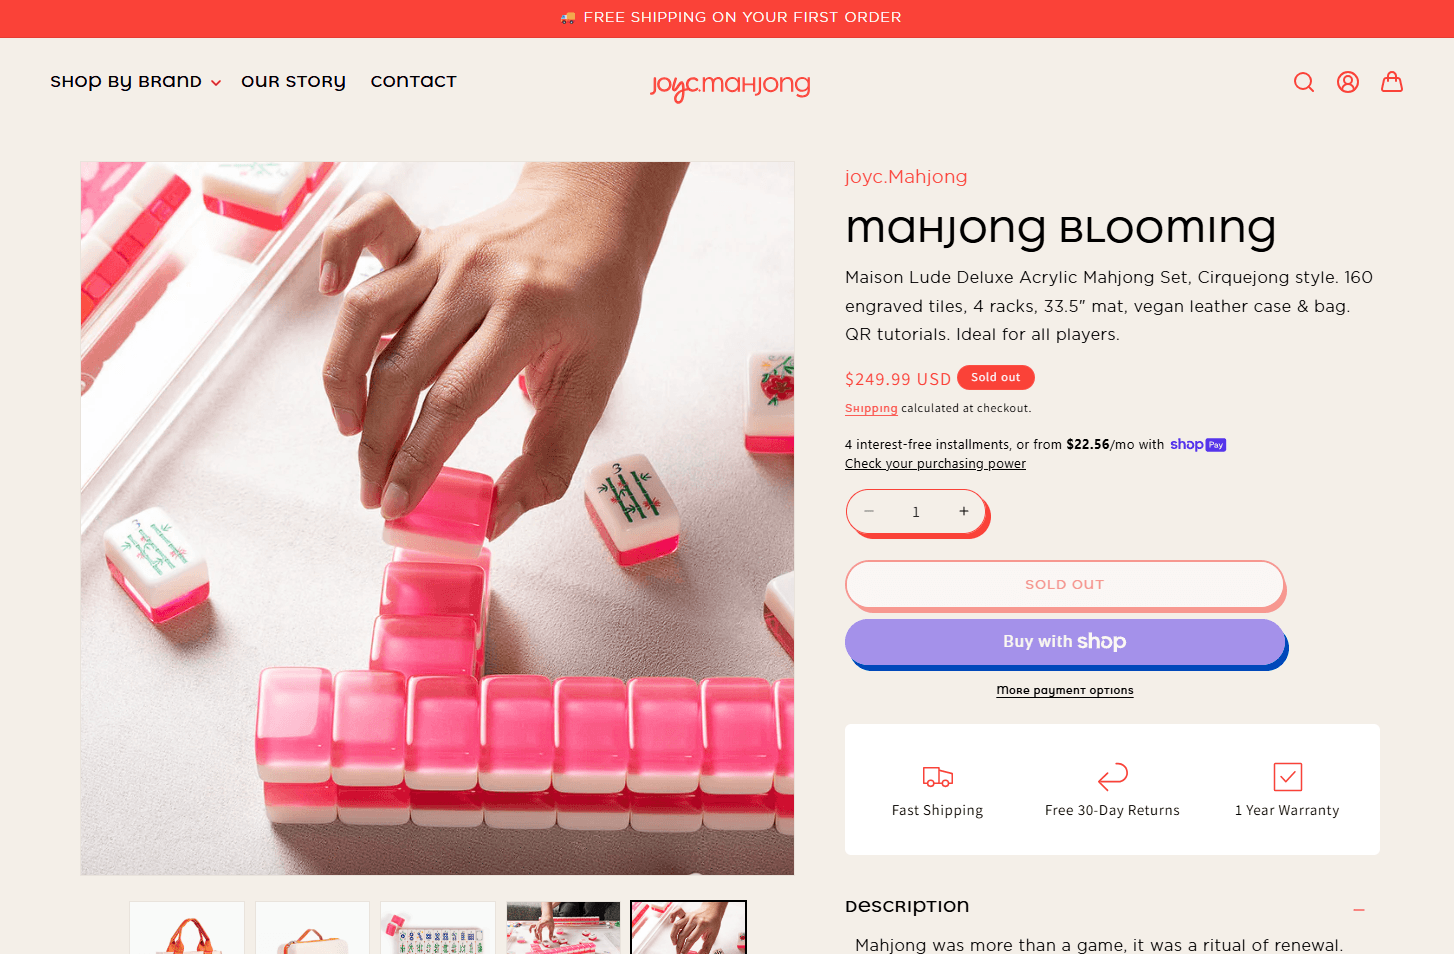
Task: Click the 1 Year Warranty checkmark icon
Action: click(x=1287, y=777)
